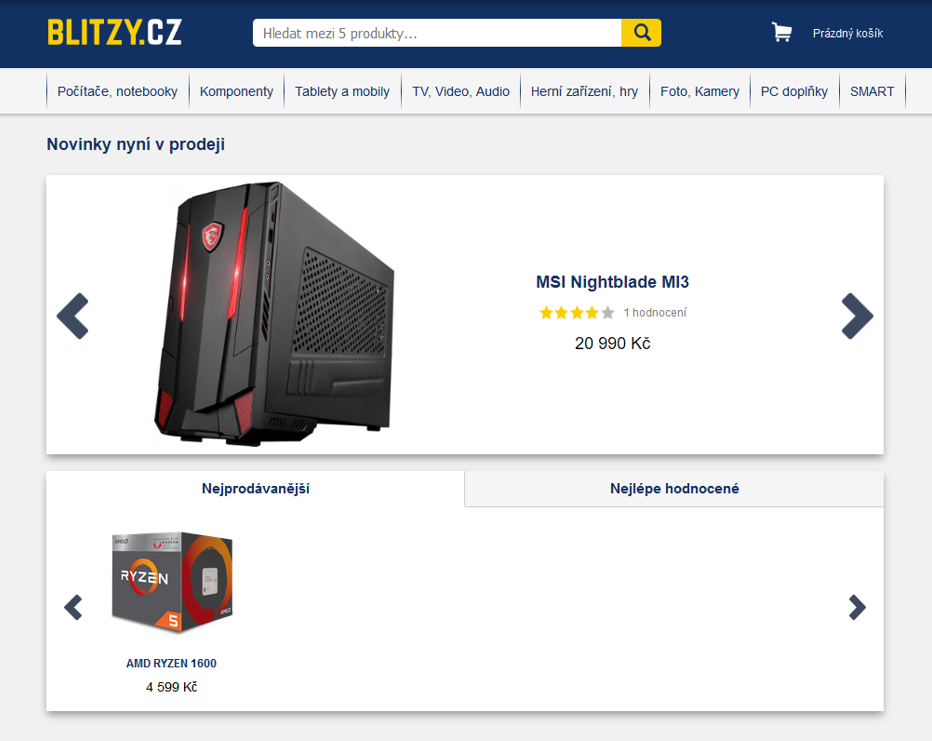Open TV, Video, Audio category
The width and height of the screenshot is (932, 741).
coord(461,92)
